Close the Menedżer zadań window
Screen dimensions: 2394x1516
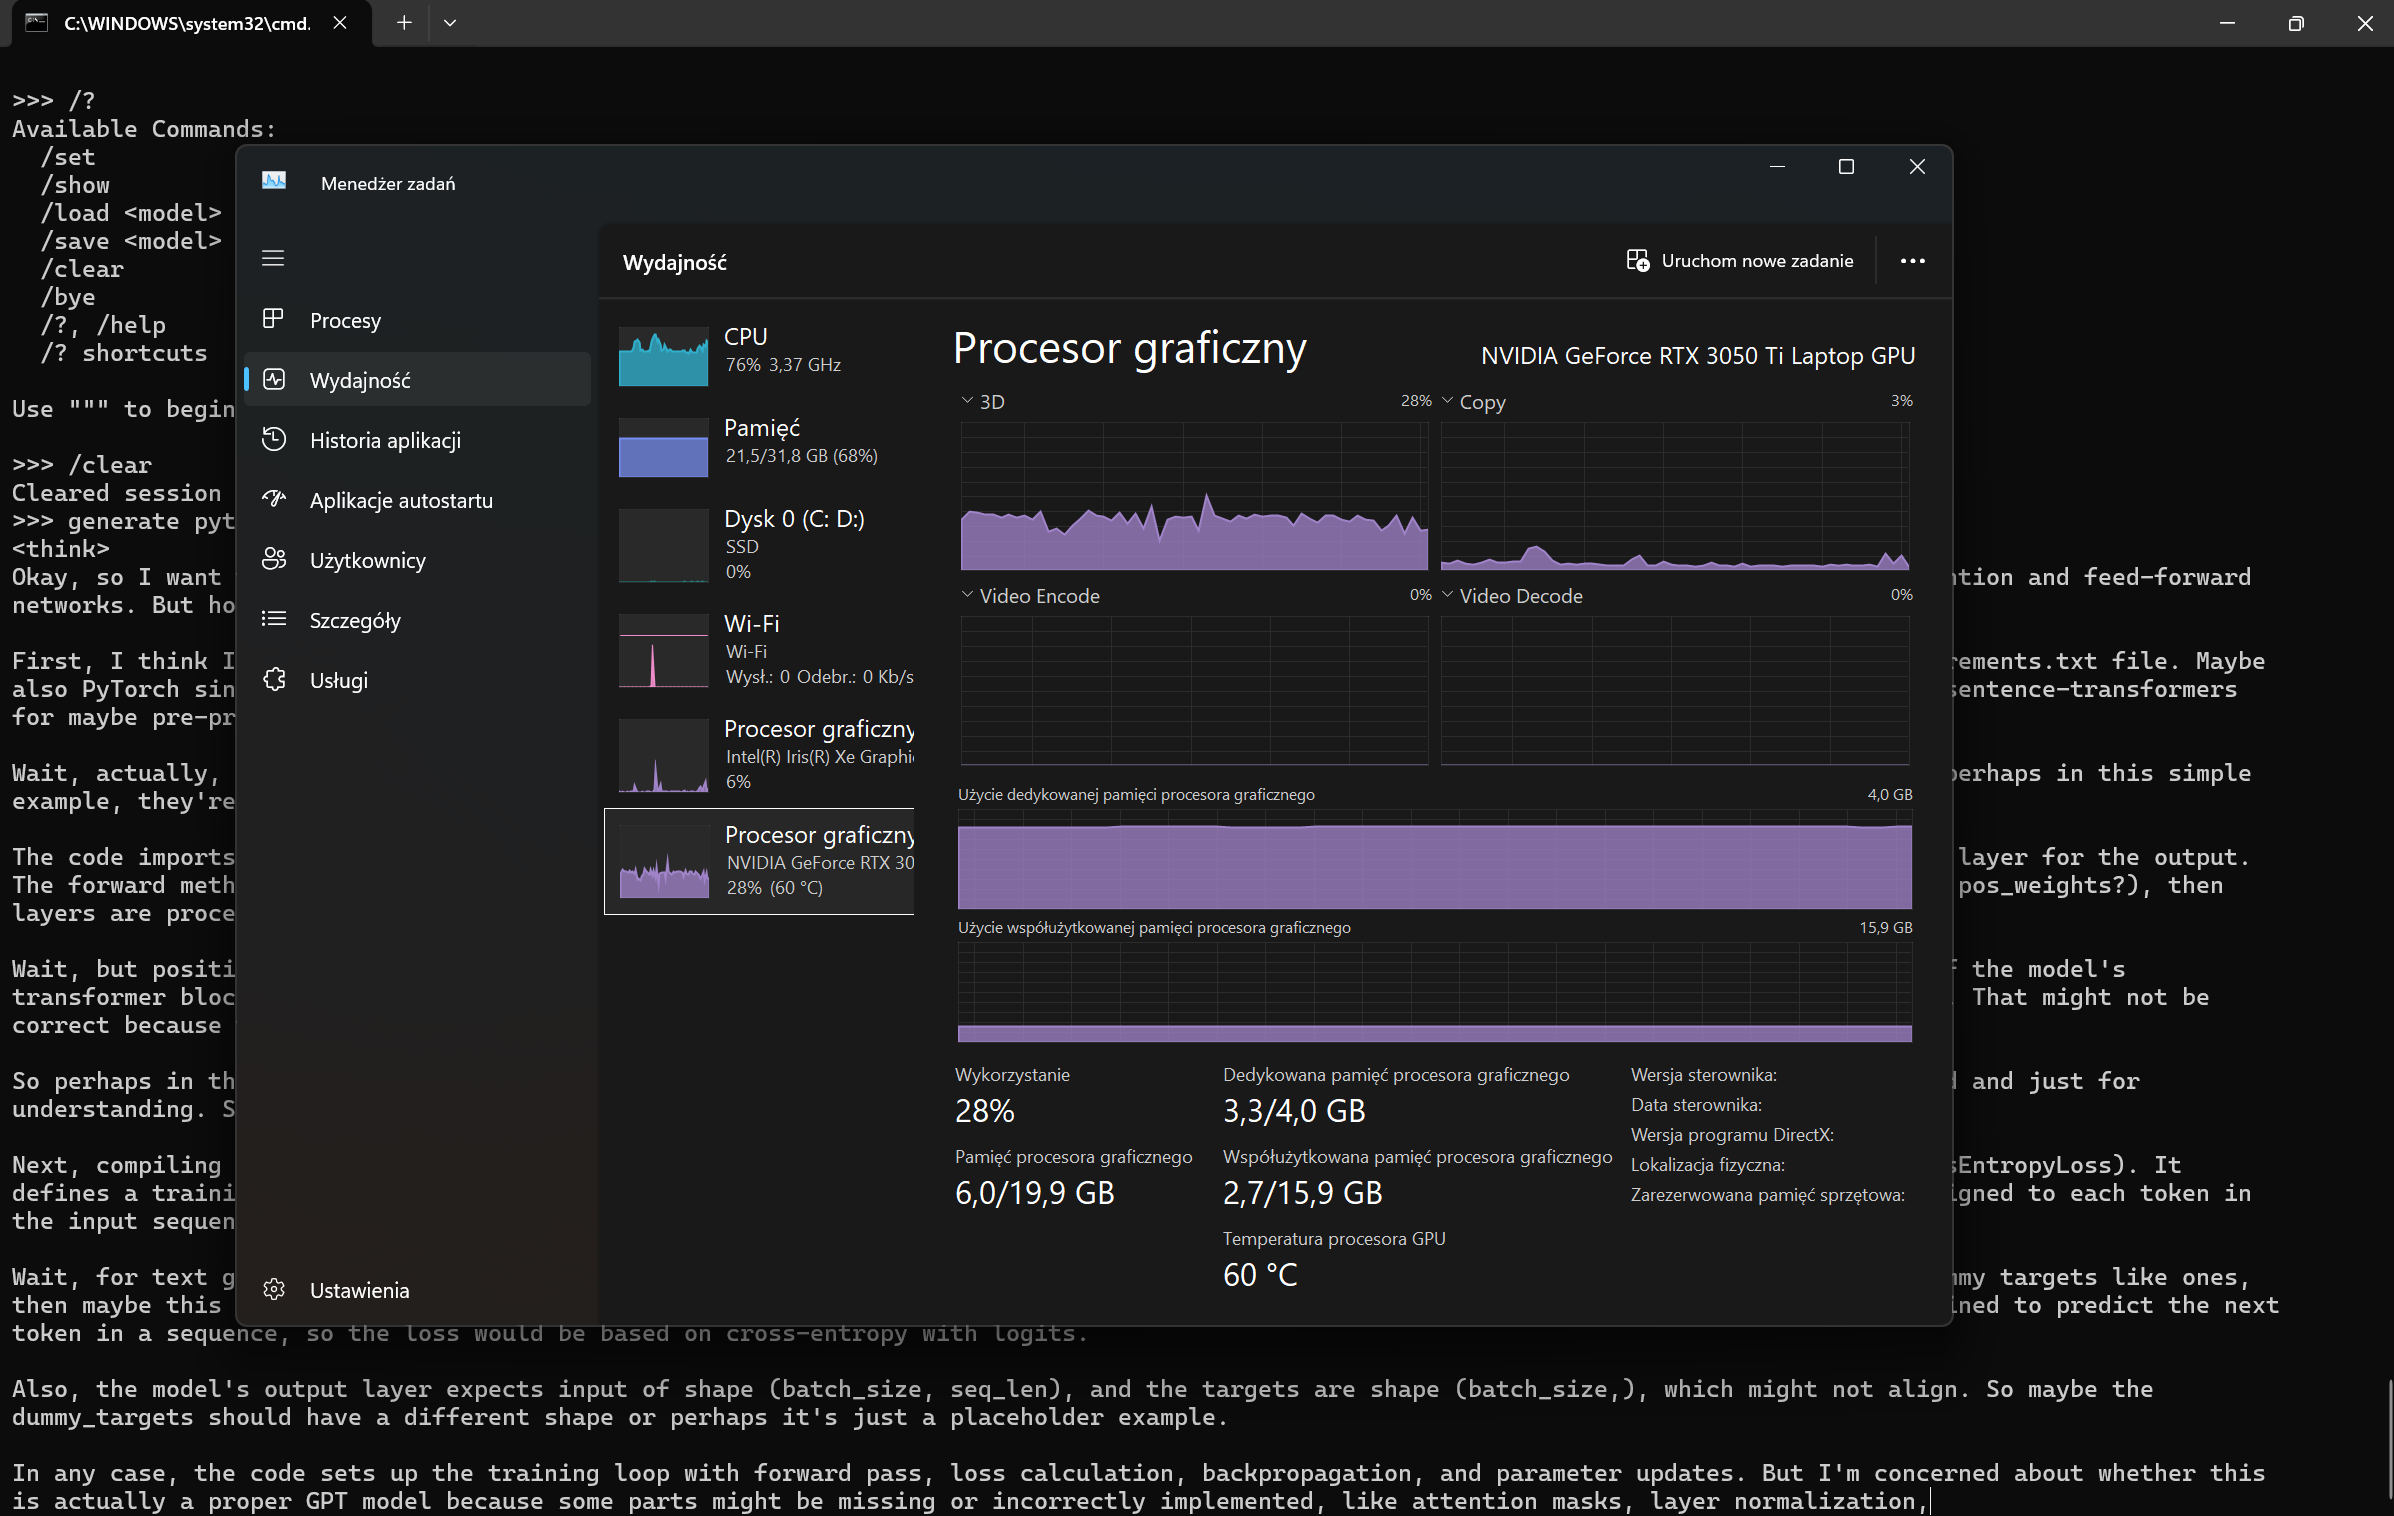coord(1916,167)
